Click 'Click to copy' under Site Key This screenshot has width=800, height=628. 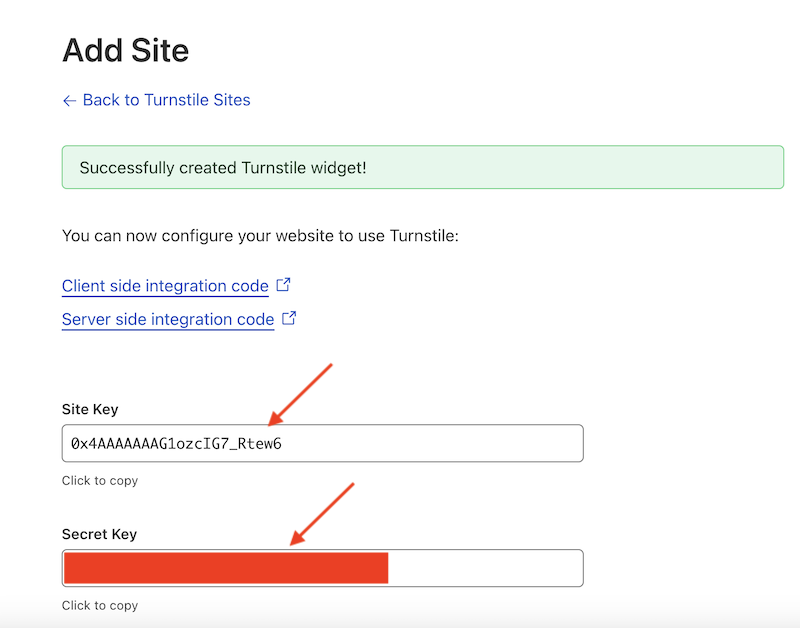(x=100, y=481)
